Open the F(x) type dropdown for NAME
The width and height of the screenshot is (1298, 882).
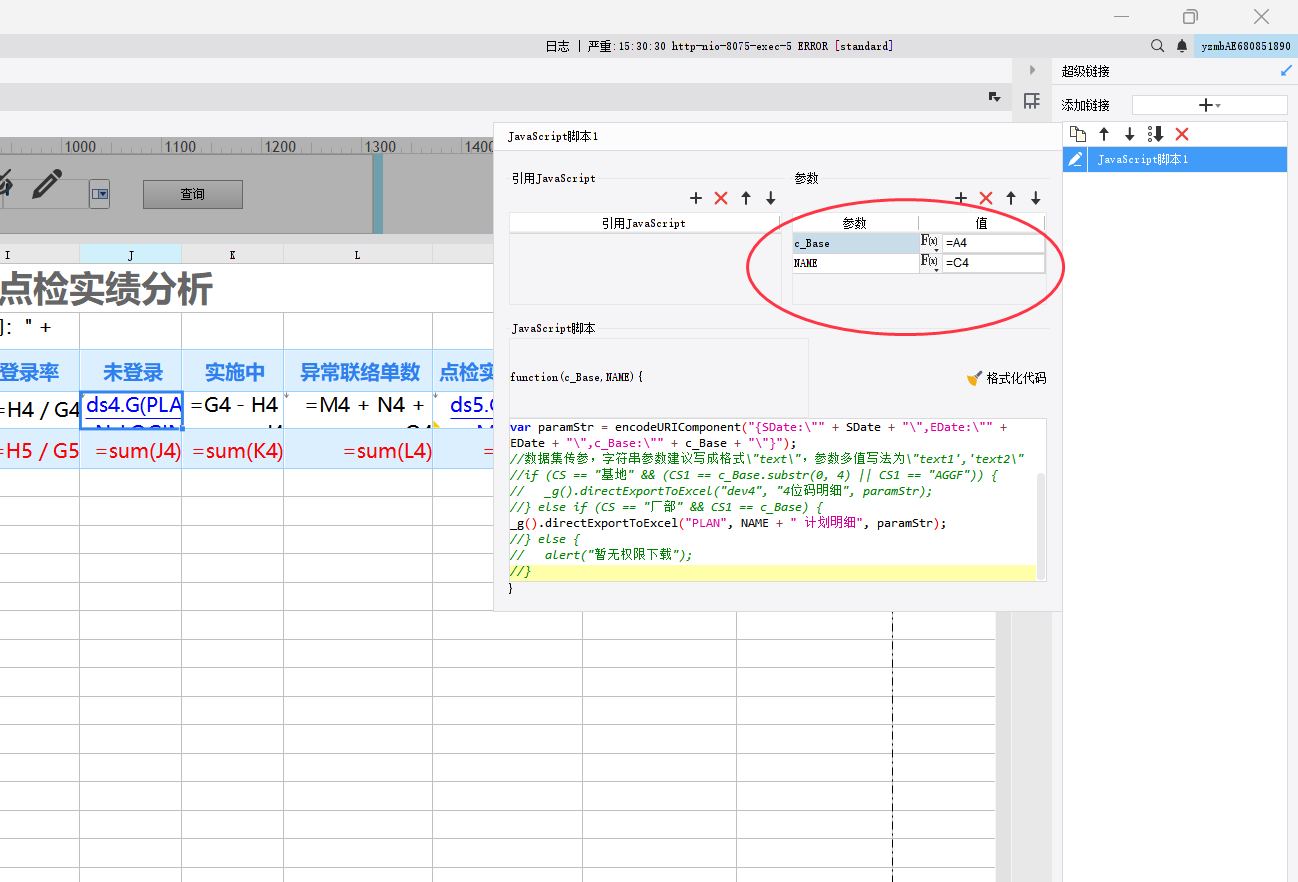point(930,263)
